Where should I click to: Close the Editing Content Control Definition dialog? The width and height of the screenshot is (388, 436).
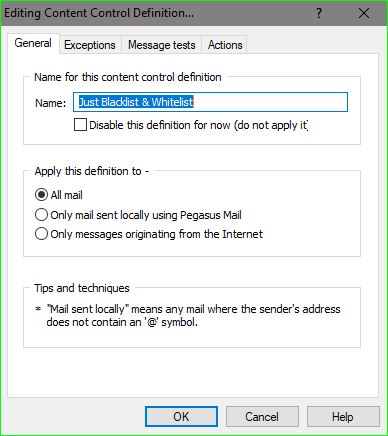coord(364,13)
